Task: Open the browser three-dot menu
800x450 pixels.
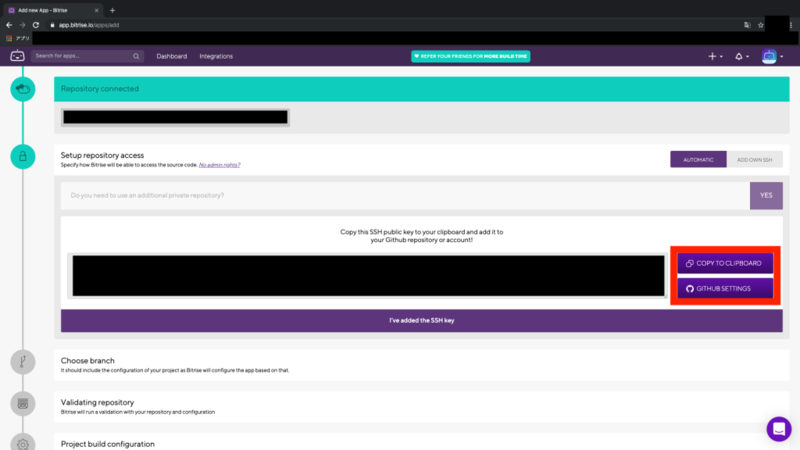Action: 791,24
